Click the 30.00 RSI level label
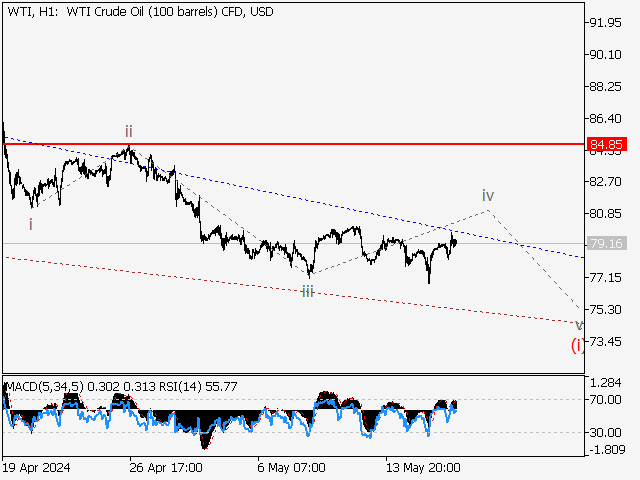Screen dimensions: 640x480 point(606,432)
